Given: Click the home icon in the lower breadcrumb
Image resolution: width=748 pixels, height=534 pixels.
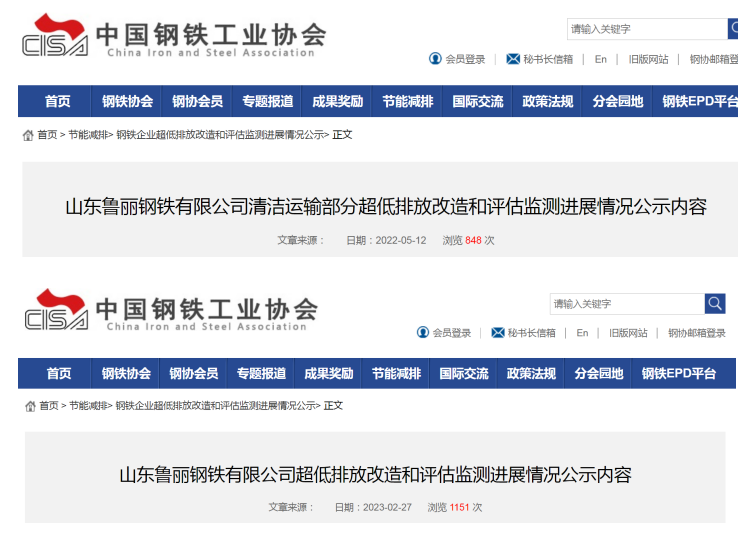Looking at the screenshot, I should point(30,406).
